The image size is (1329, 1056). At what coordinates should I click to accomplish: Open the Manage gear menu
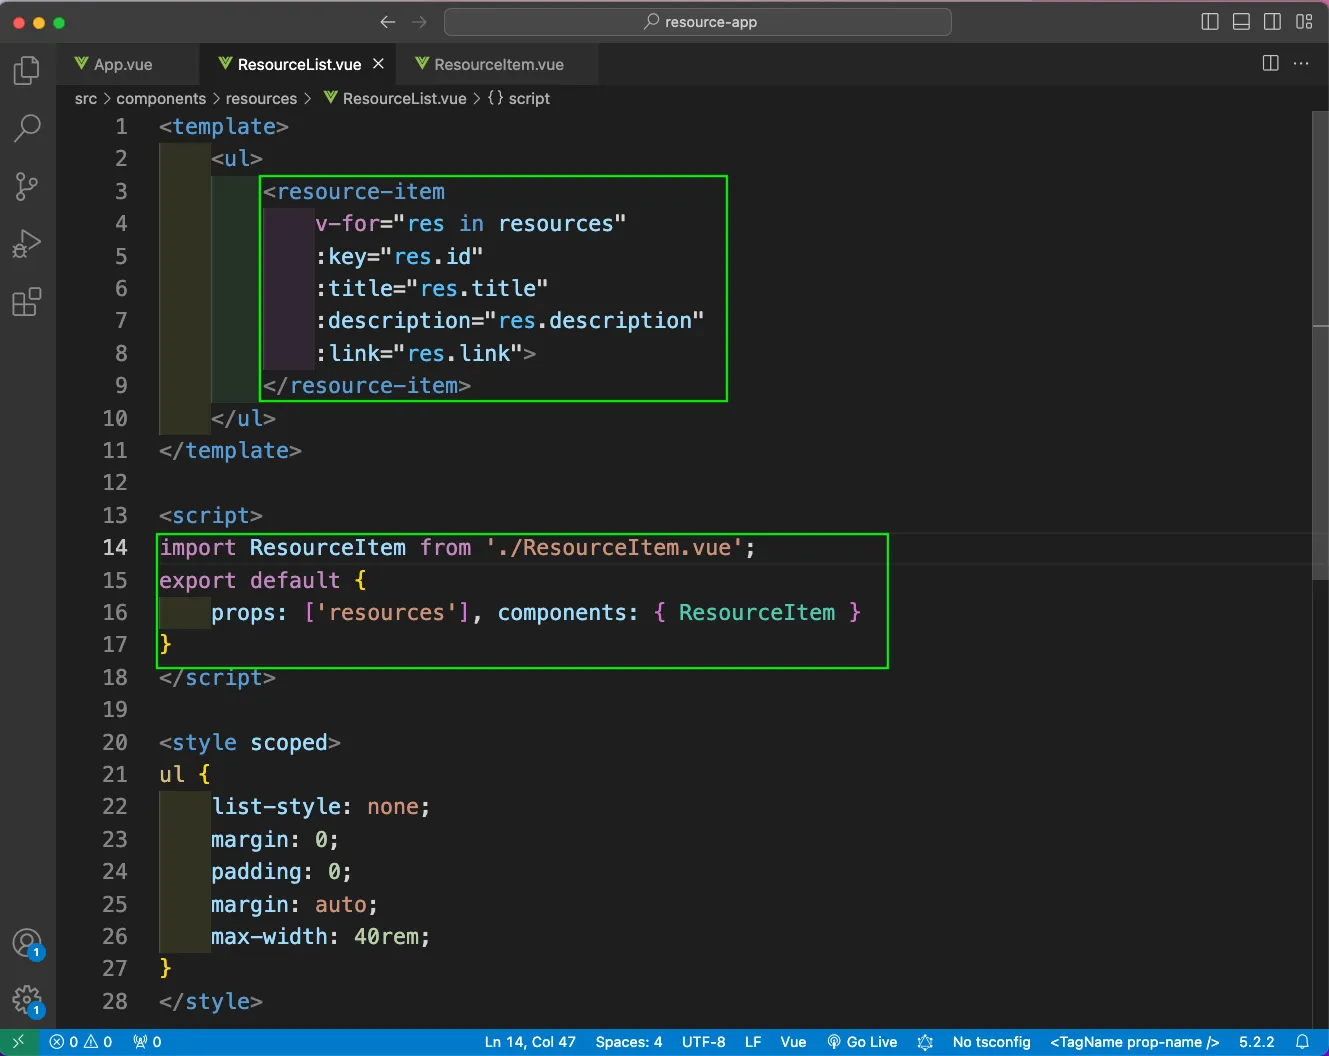[x=27, y=1000]
